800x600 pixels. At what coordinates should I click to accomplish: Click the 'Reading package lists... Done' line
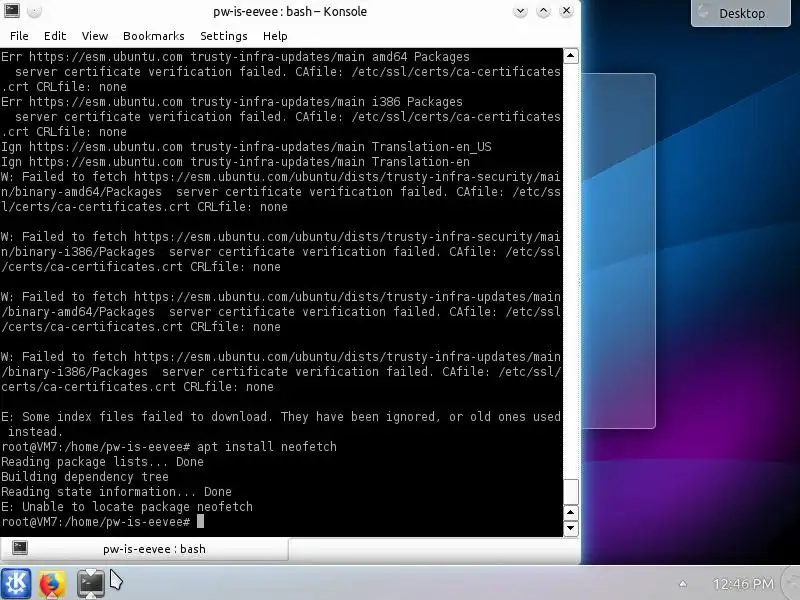(x=103, y=462)
